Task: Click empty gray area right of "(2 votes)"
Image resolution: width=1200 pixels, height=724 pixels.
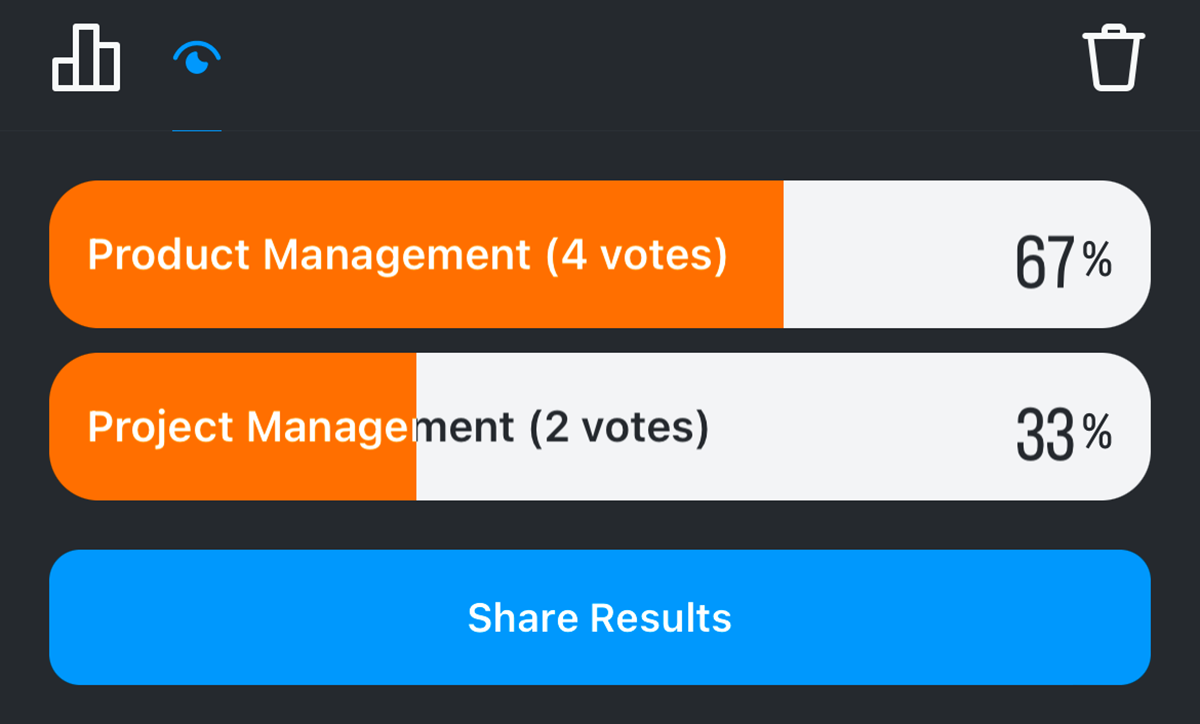Action: pos(850,428)
